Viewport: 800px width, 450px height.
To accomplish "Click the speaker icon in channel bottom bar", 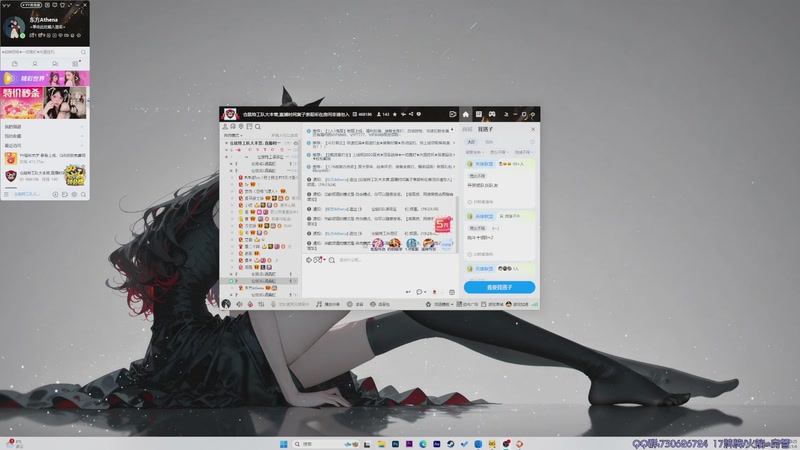I will click(x=239, y=304).
